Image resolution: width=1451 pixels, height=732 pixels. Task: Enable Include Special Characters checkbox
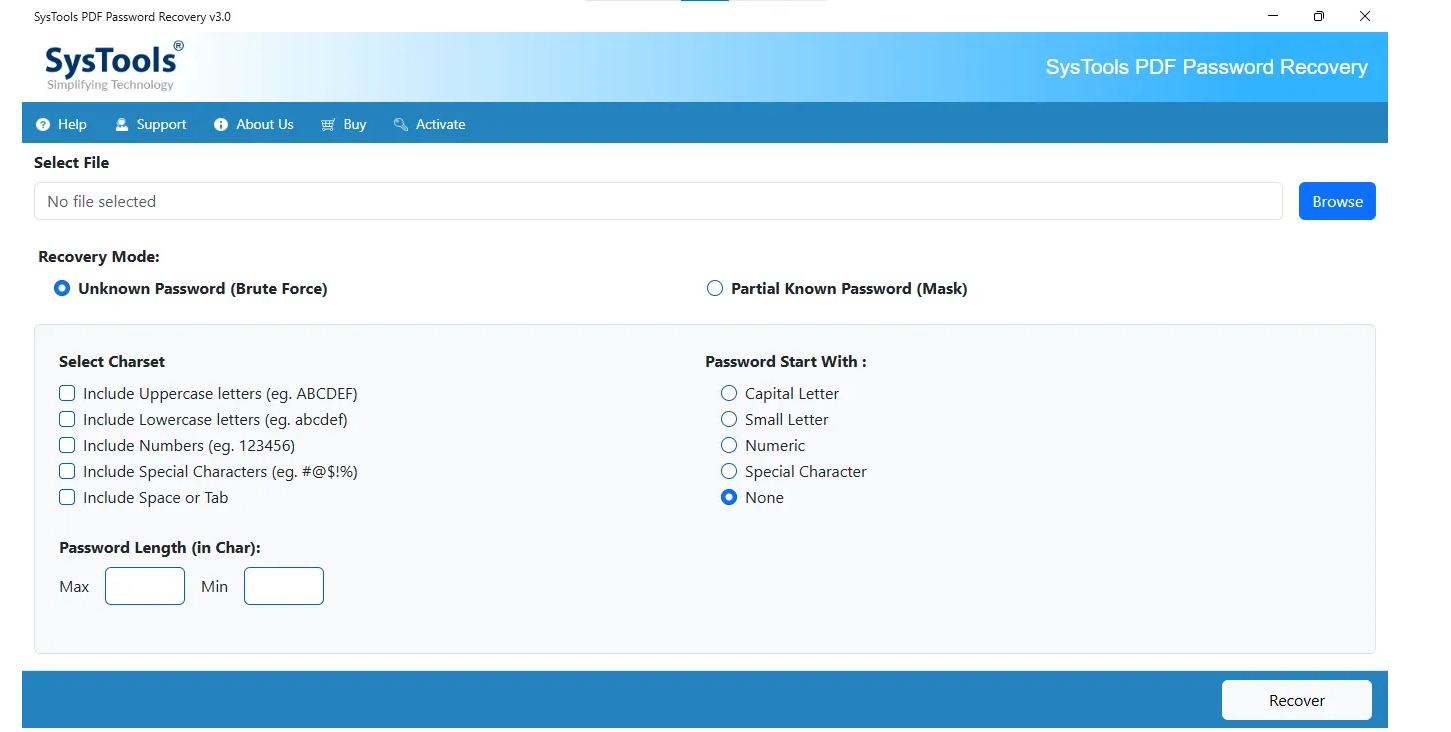tap(67, 471)
